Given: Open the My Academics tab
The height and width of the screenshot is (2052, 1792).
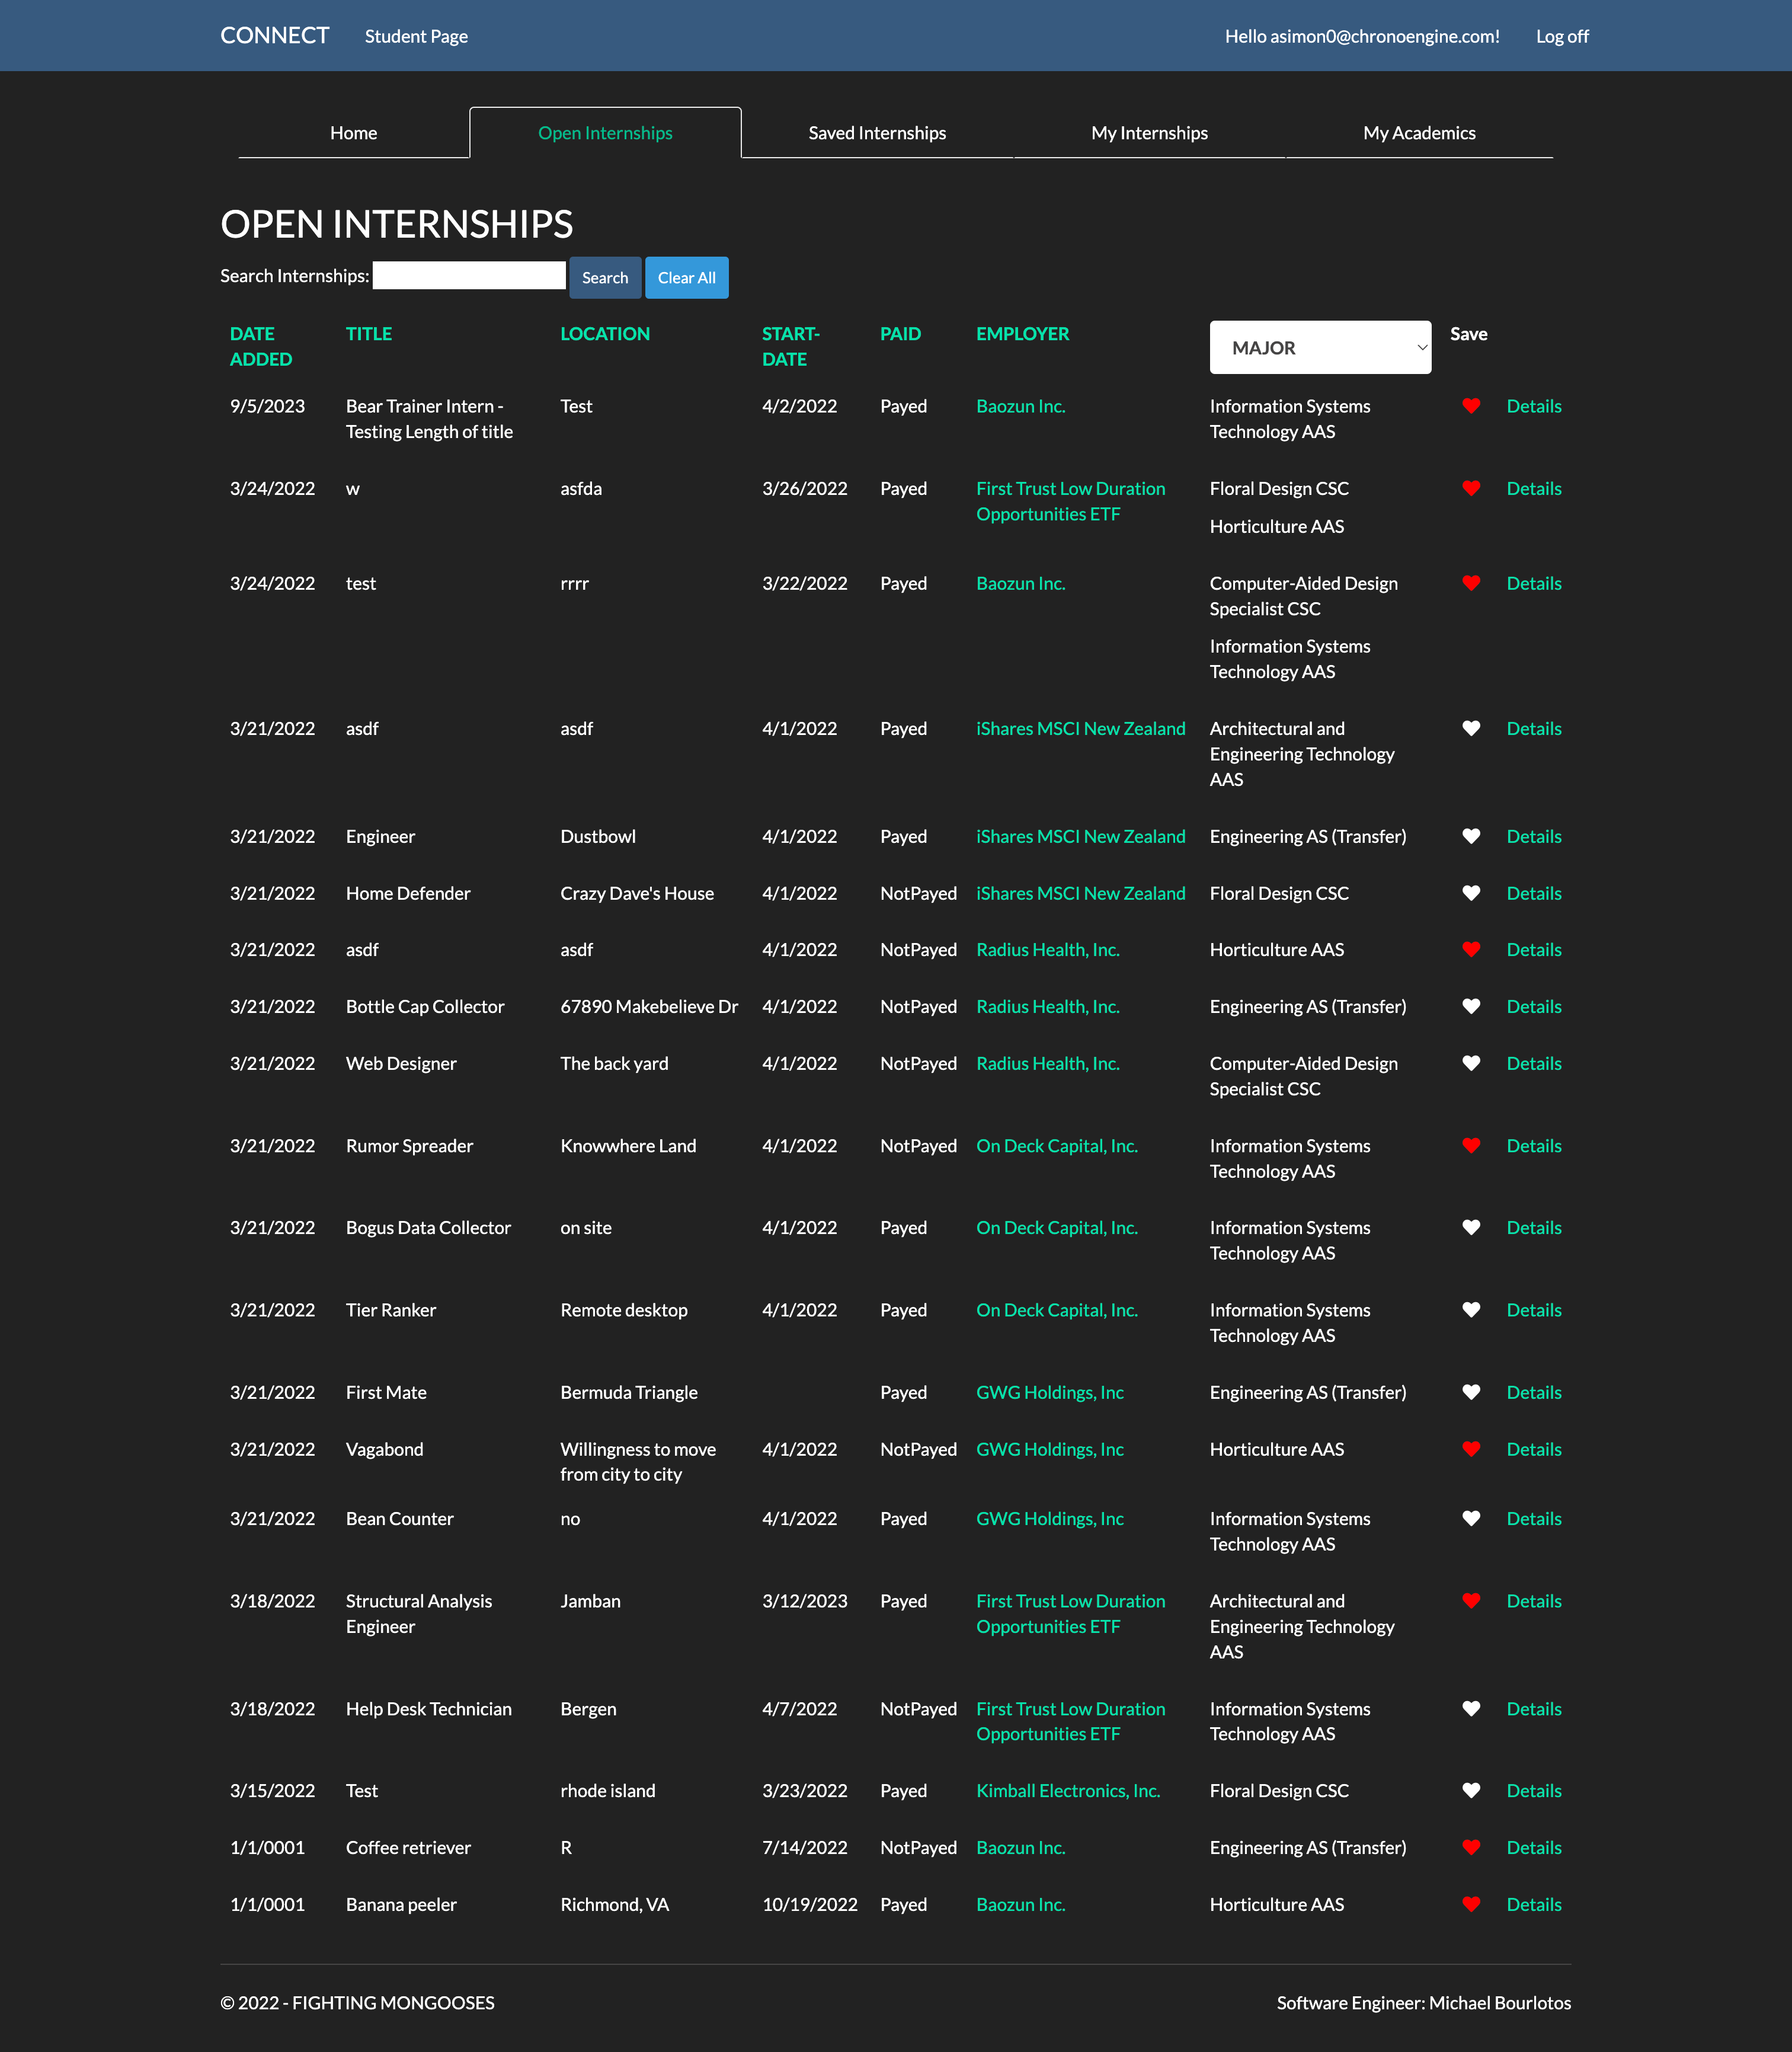Looking at the screenshot, I should (x=1418, y=133).
